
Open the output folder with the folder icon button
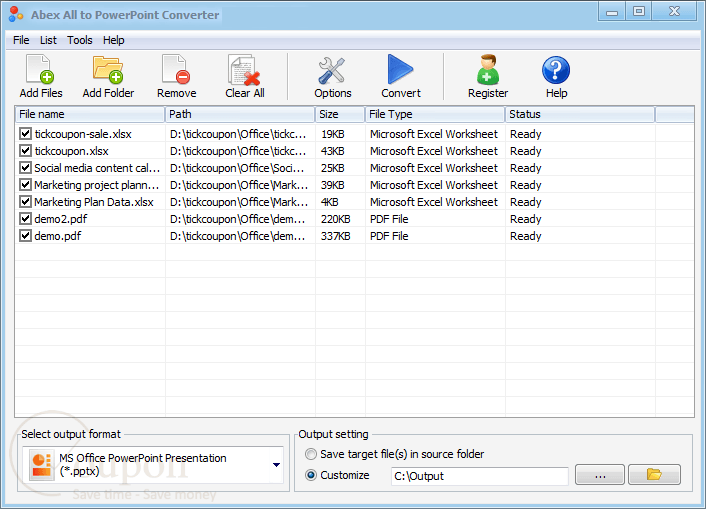(654, 474)
